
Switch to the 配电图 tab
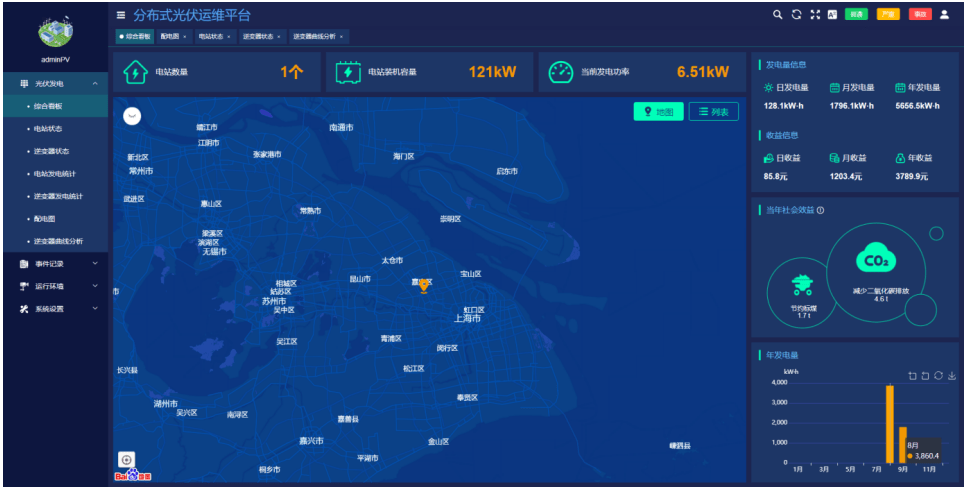pos(171,36)
